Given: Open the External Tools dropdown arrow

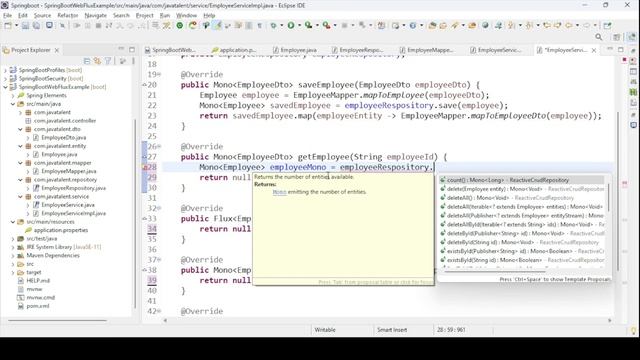Looking at the screenshot, I should 335,25.
